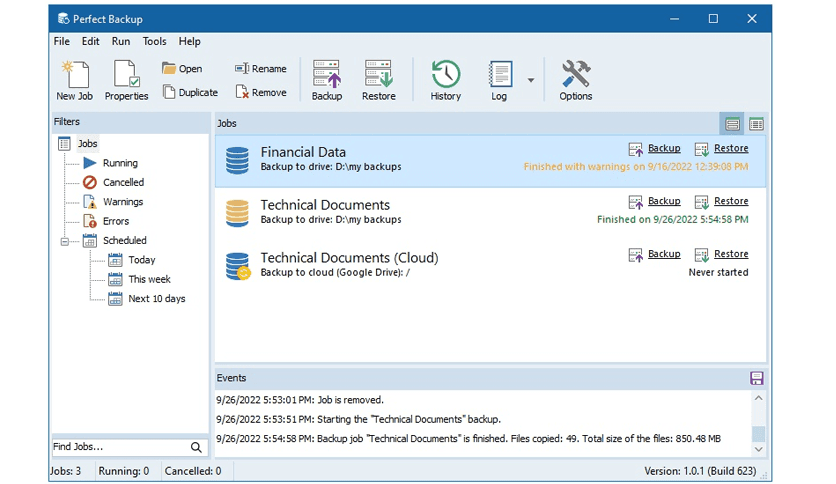Click 'Running: 0' in status bar
The width and height of the screenshot is (836, 484).
[x=124, y=471]
